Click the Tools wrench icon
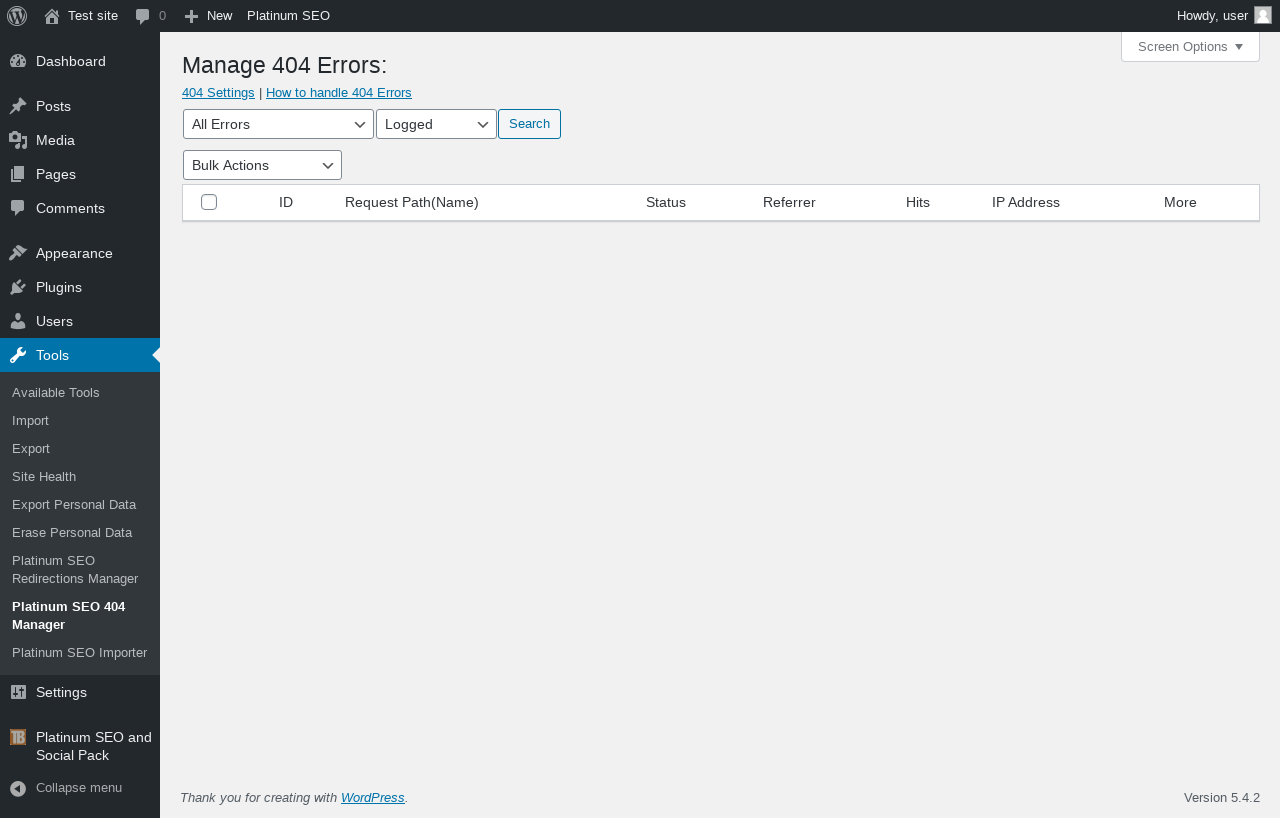The width and height of the screenshot is (1280, 818). 18,355
